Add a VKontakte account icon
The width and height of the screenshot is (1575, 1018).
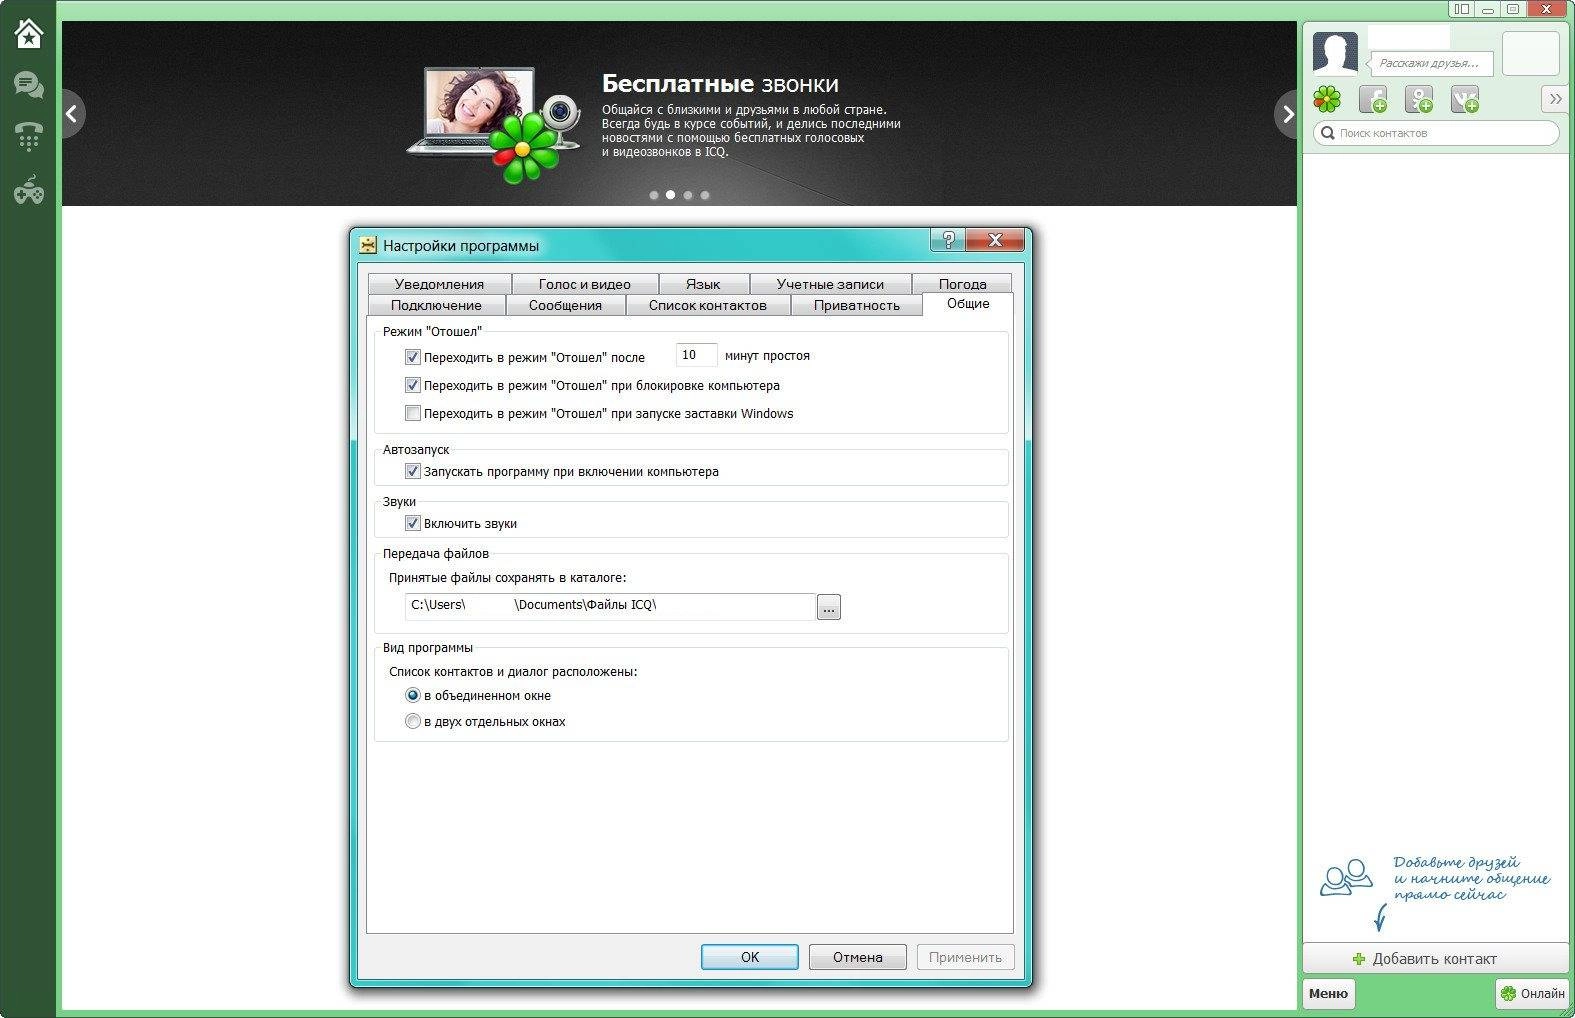pos(1465,99)
